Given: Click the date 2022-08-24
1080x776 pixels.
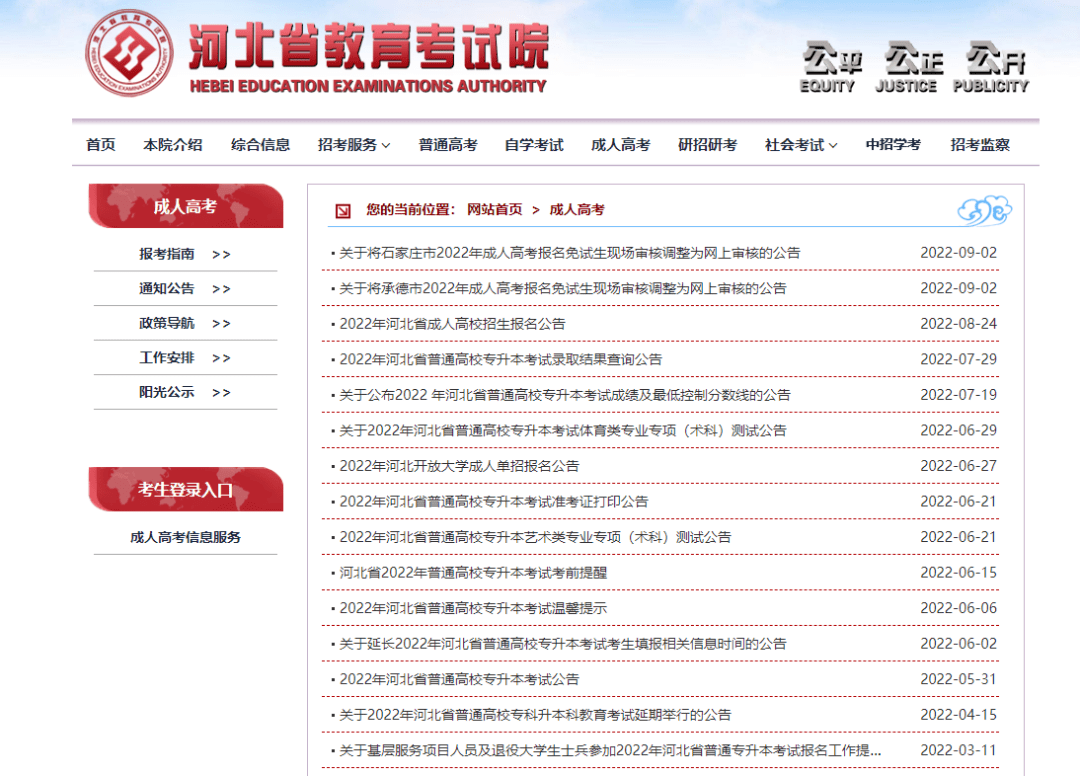Looking at the screenshot, I should pos(958,324).
